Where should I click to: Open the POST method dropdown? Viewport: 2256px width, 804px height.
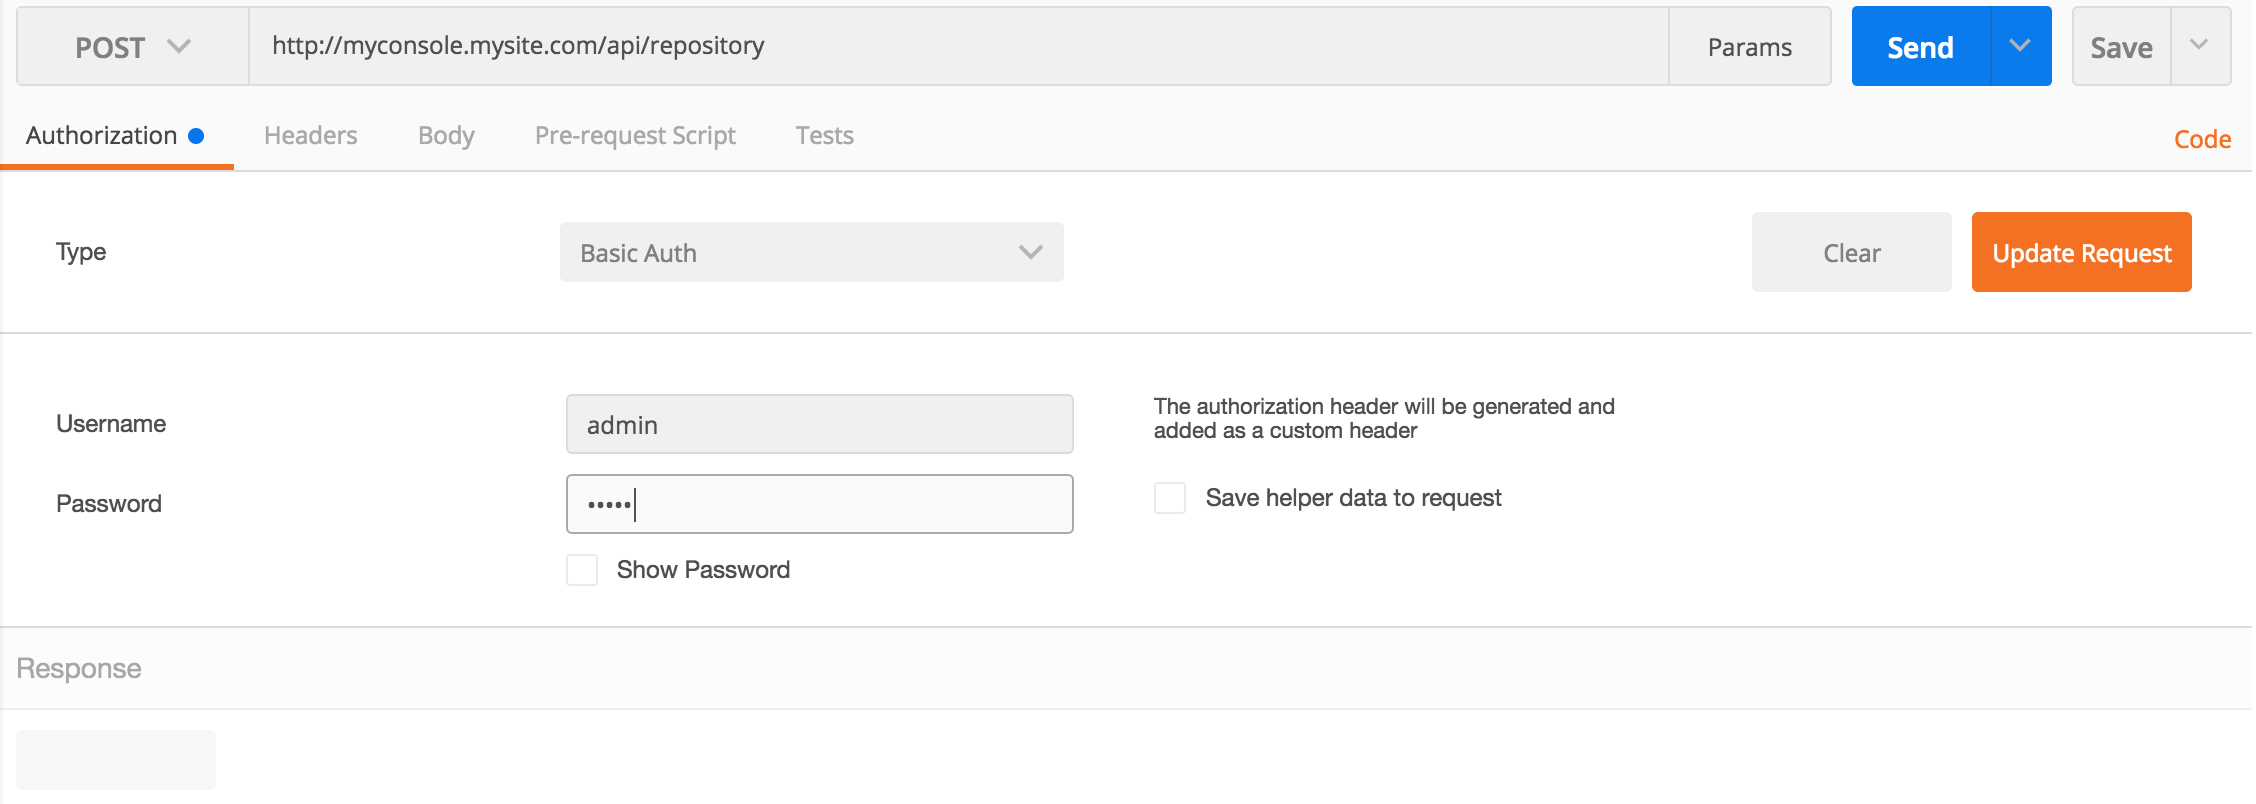[132, 47]
